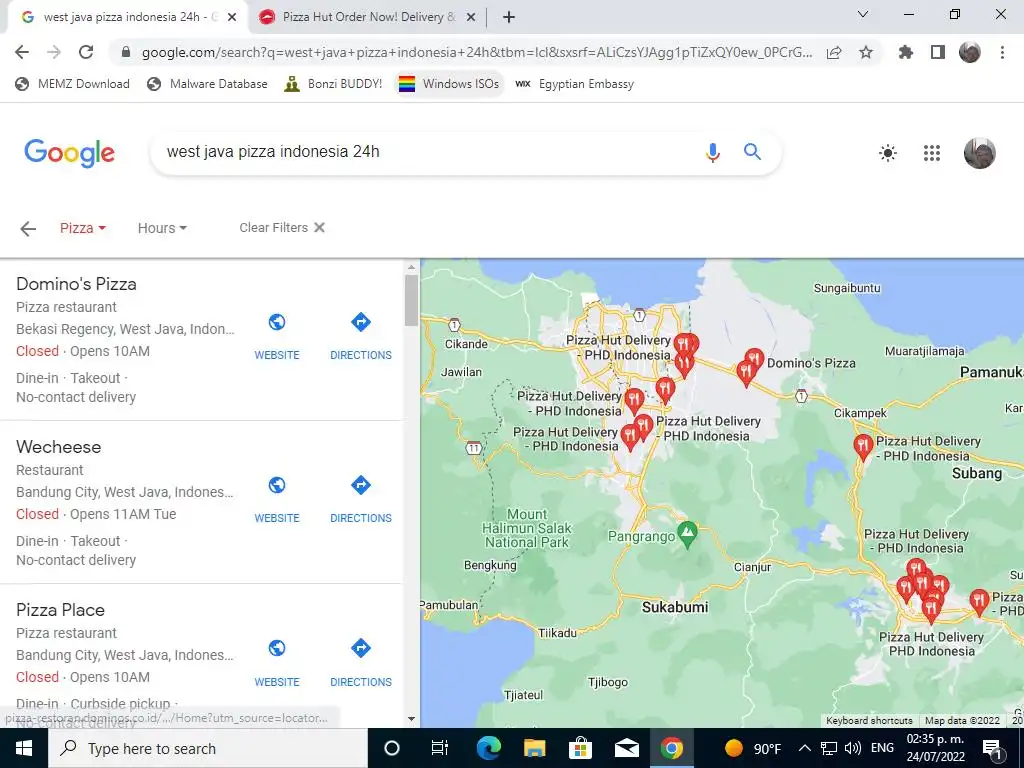Open the Domino's Pizza listing title

coord(76,284)
